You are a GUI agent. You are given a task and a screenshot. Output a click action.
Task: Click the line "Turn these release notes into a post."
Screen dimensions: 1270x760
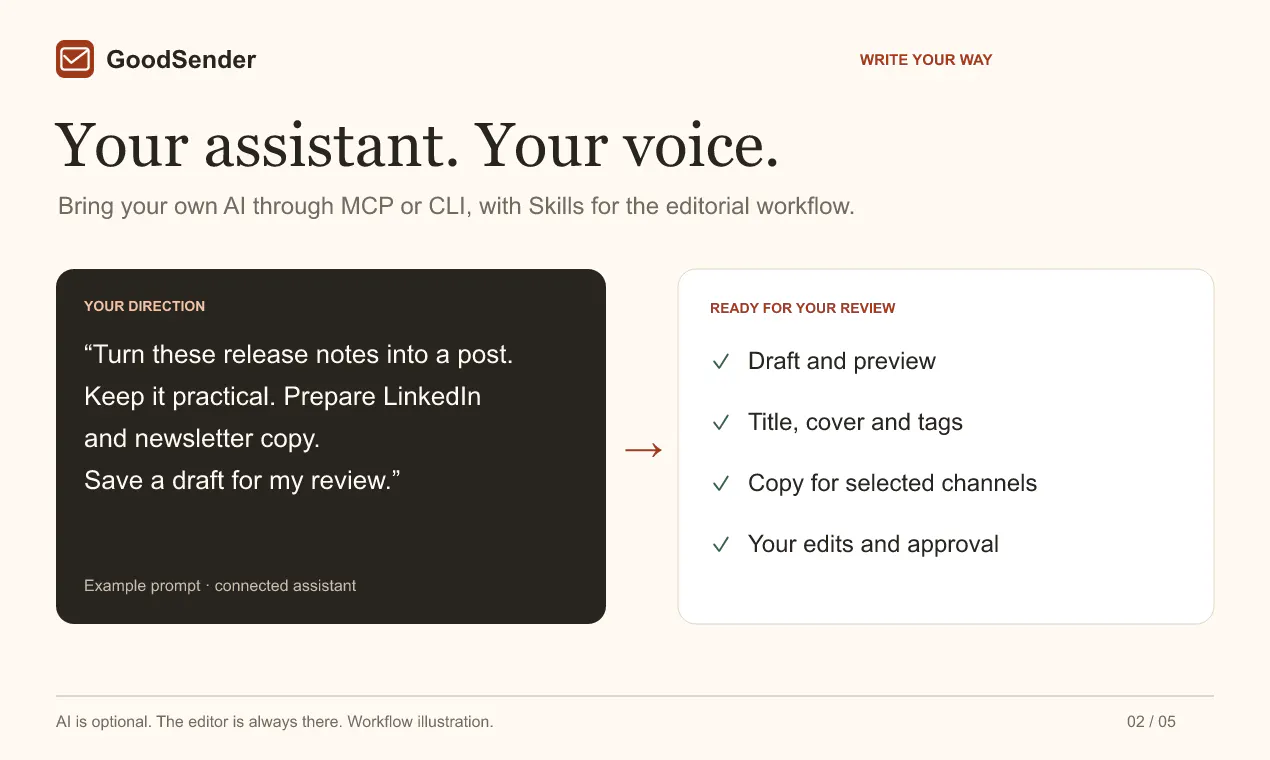(x=298, y=355)
